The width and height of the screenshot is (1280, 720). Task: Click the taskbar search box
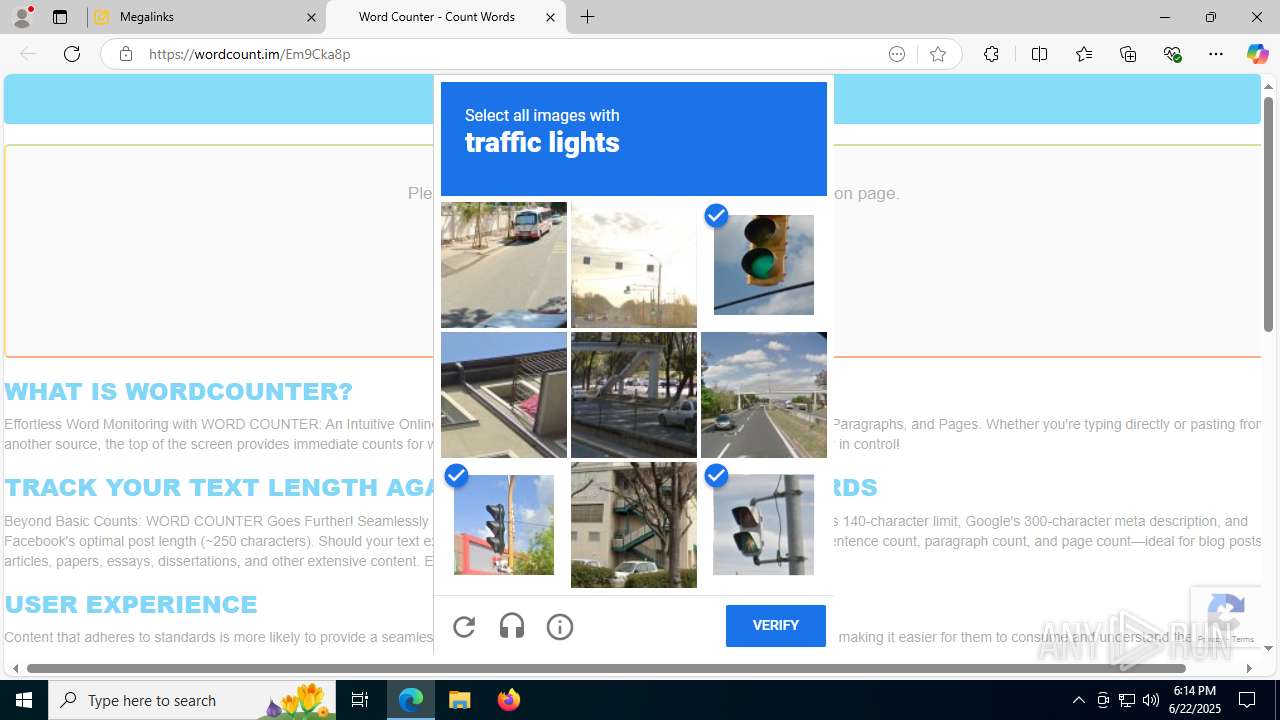point(192,700)
